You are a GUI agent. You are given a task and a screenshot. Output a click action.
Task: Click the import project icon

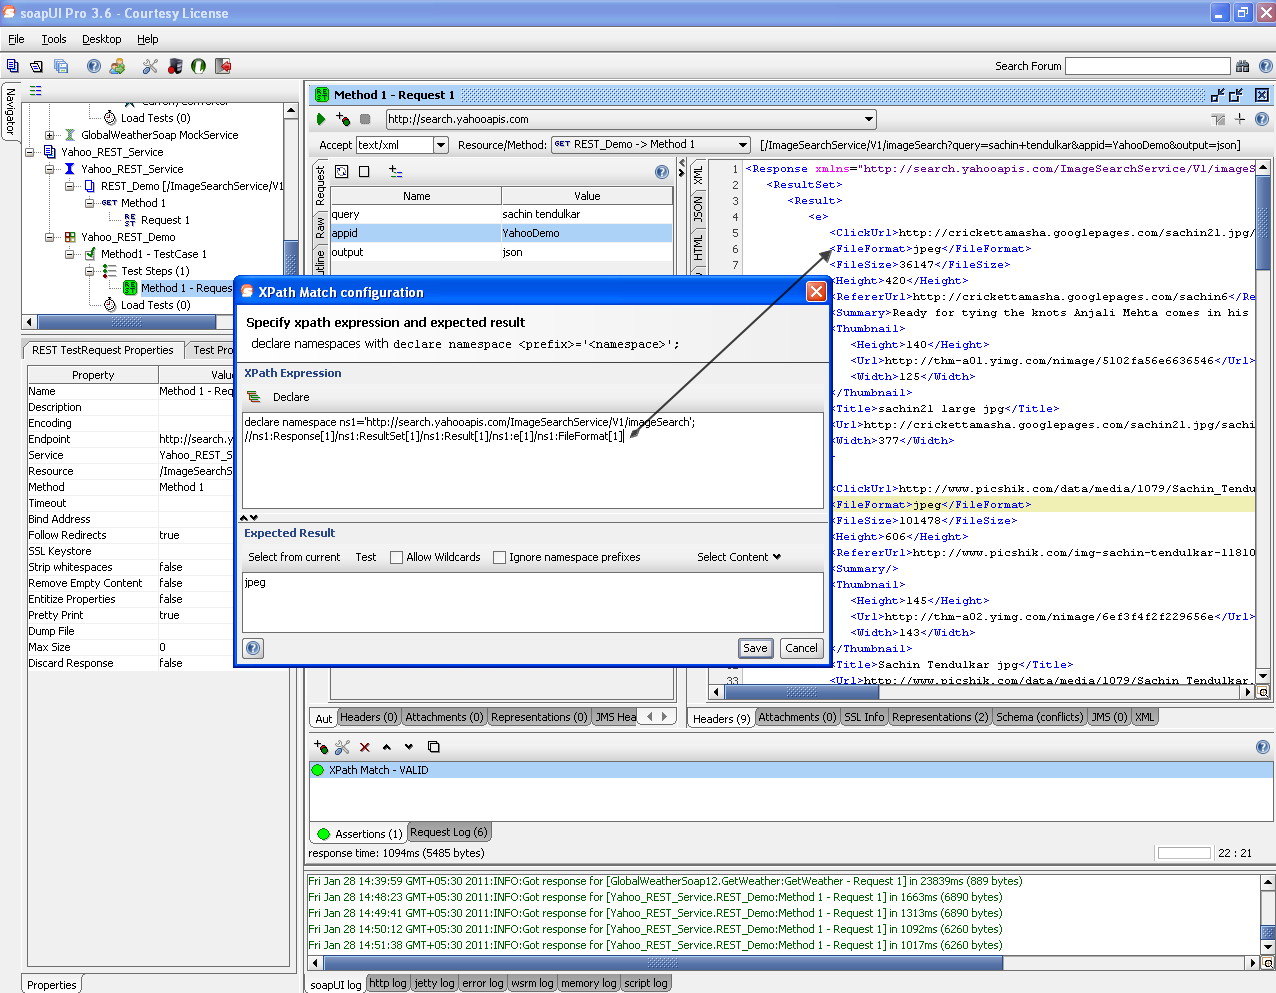click(x=37, y=66)
